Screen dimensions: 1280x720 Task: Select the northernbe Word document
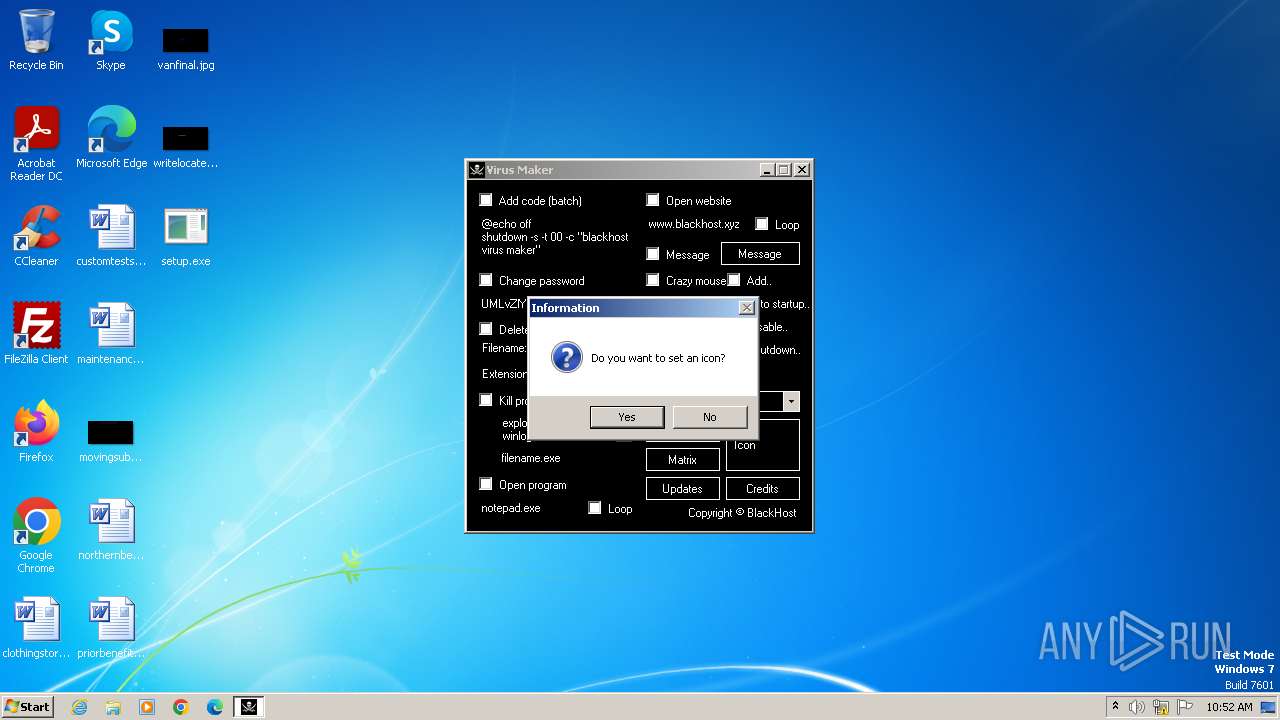click(x=111, y=529)
